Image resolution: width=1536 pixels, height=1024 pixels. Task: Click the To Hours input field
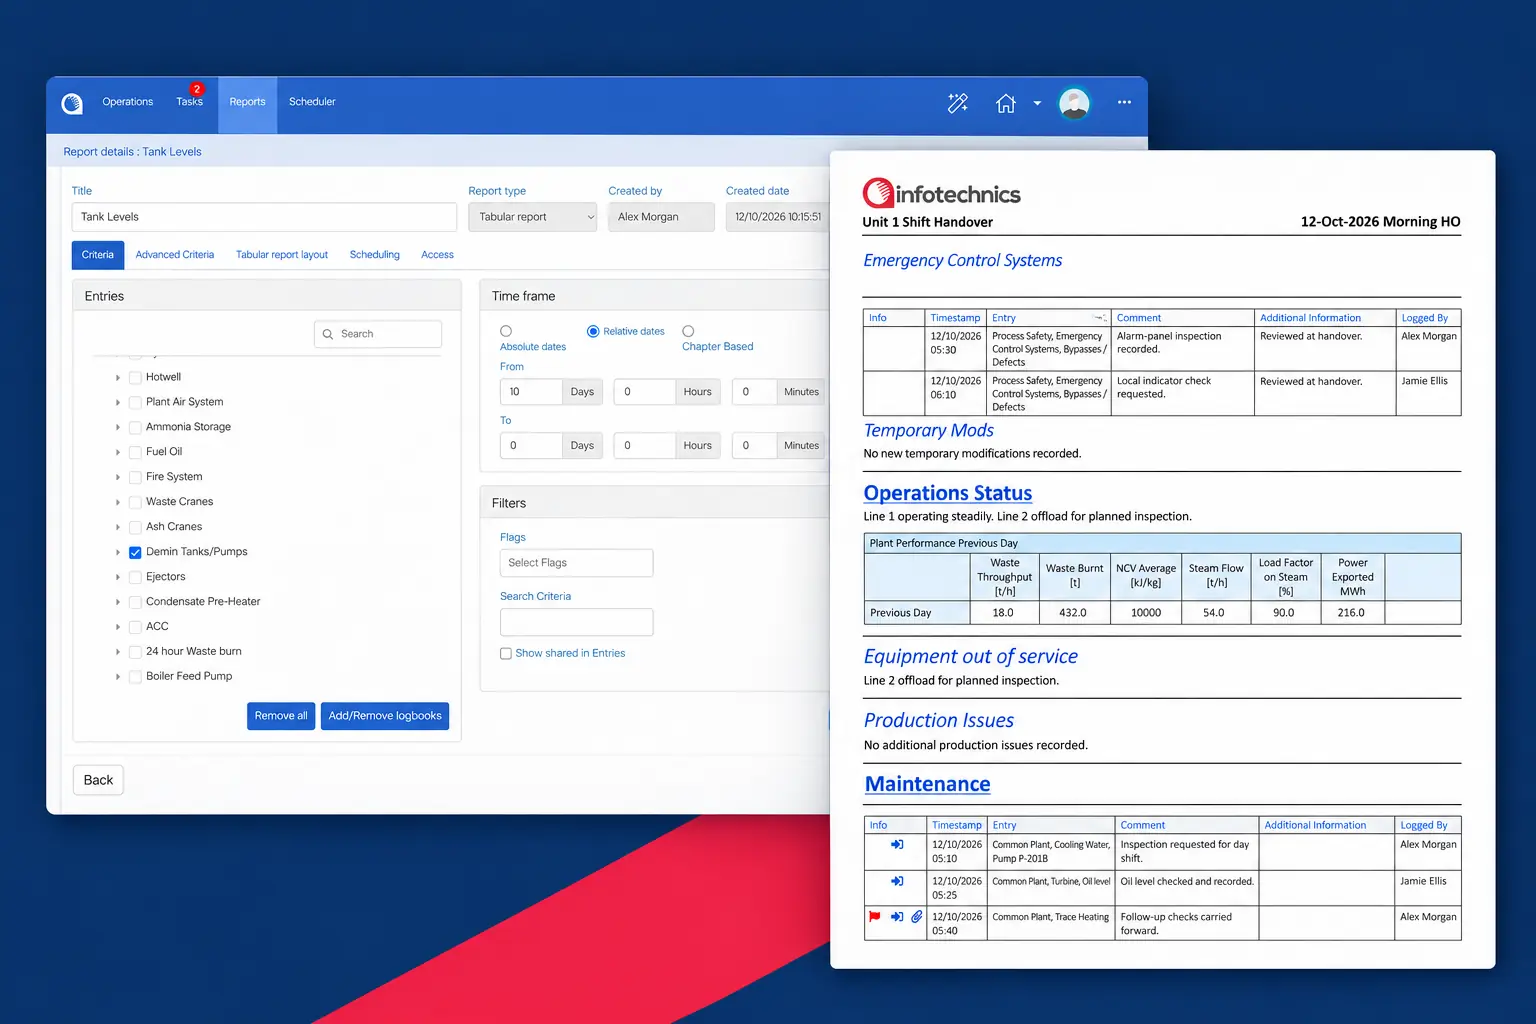pos(645,446)
